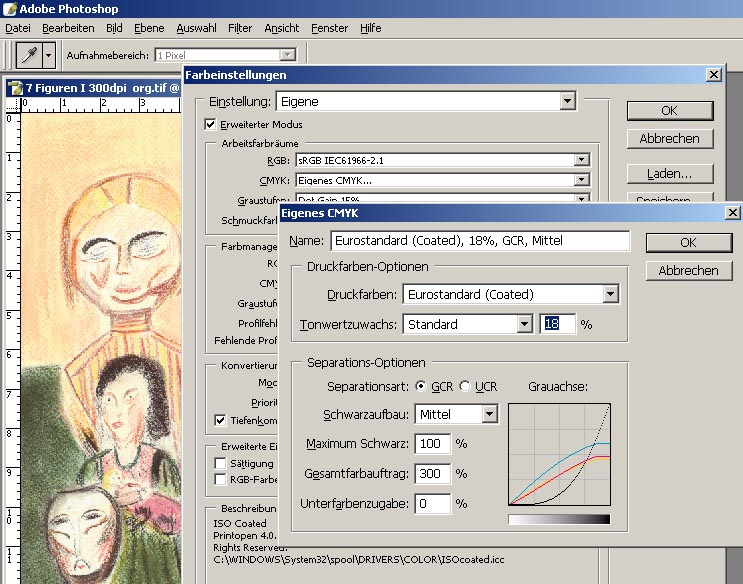Enable the Sättigung checkbox

[x=220, y=463]
